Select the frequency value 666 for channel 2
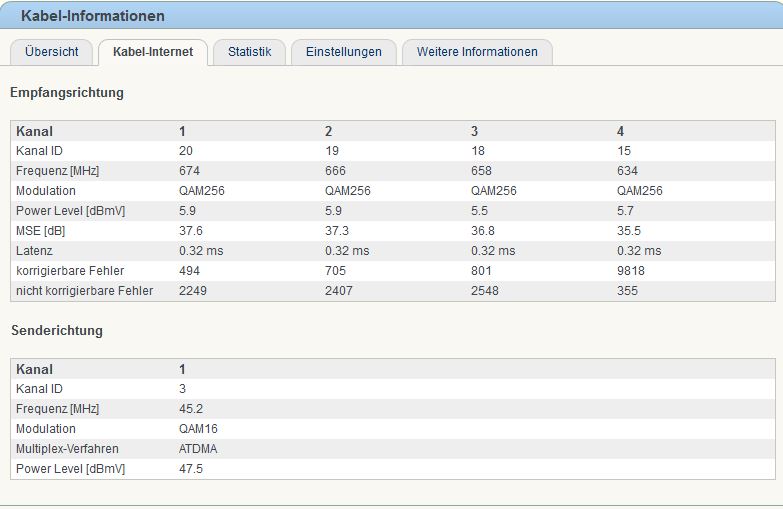The height and width of the screenshot is (509, 783). coord(335,171)
